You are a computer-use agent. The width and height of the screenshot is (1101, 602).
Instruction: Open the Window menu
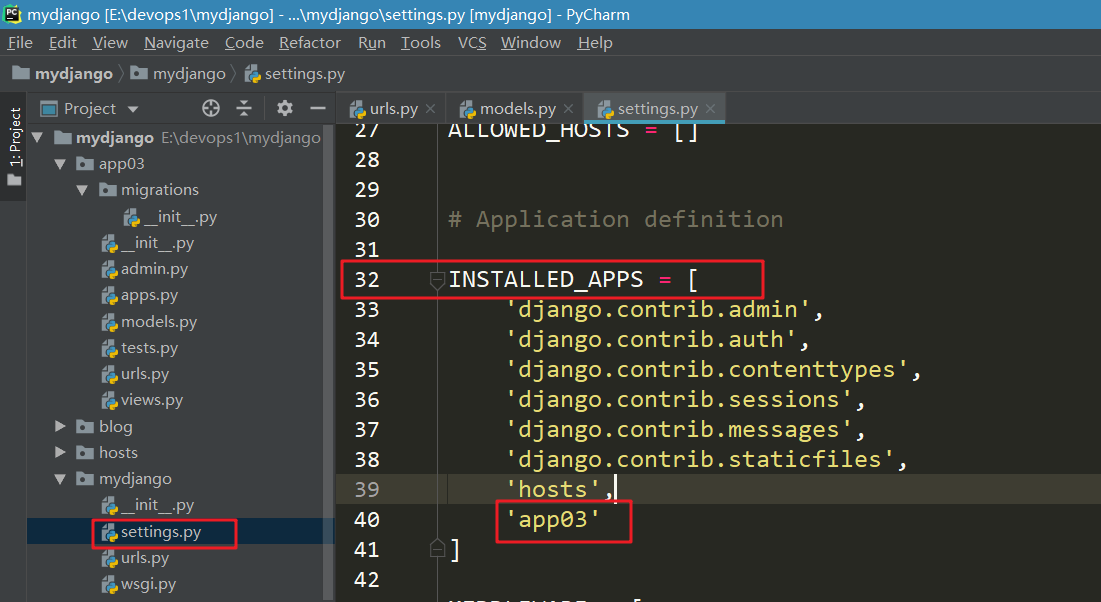pyautogui.click(x=531, y=43)
